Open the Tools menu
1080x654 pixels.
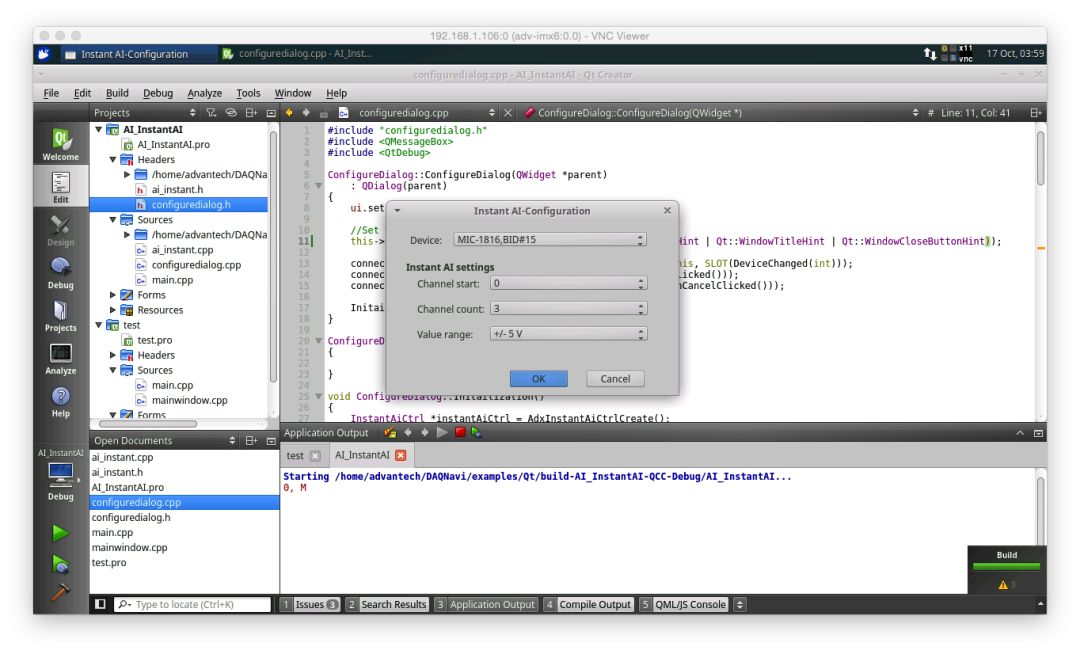point(248,93)
